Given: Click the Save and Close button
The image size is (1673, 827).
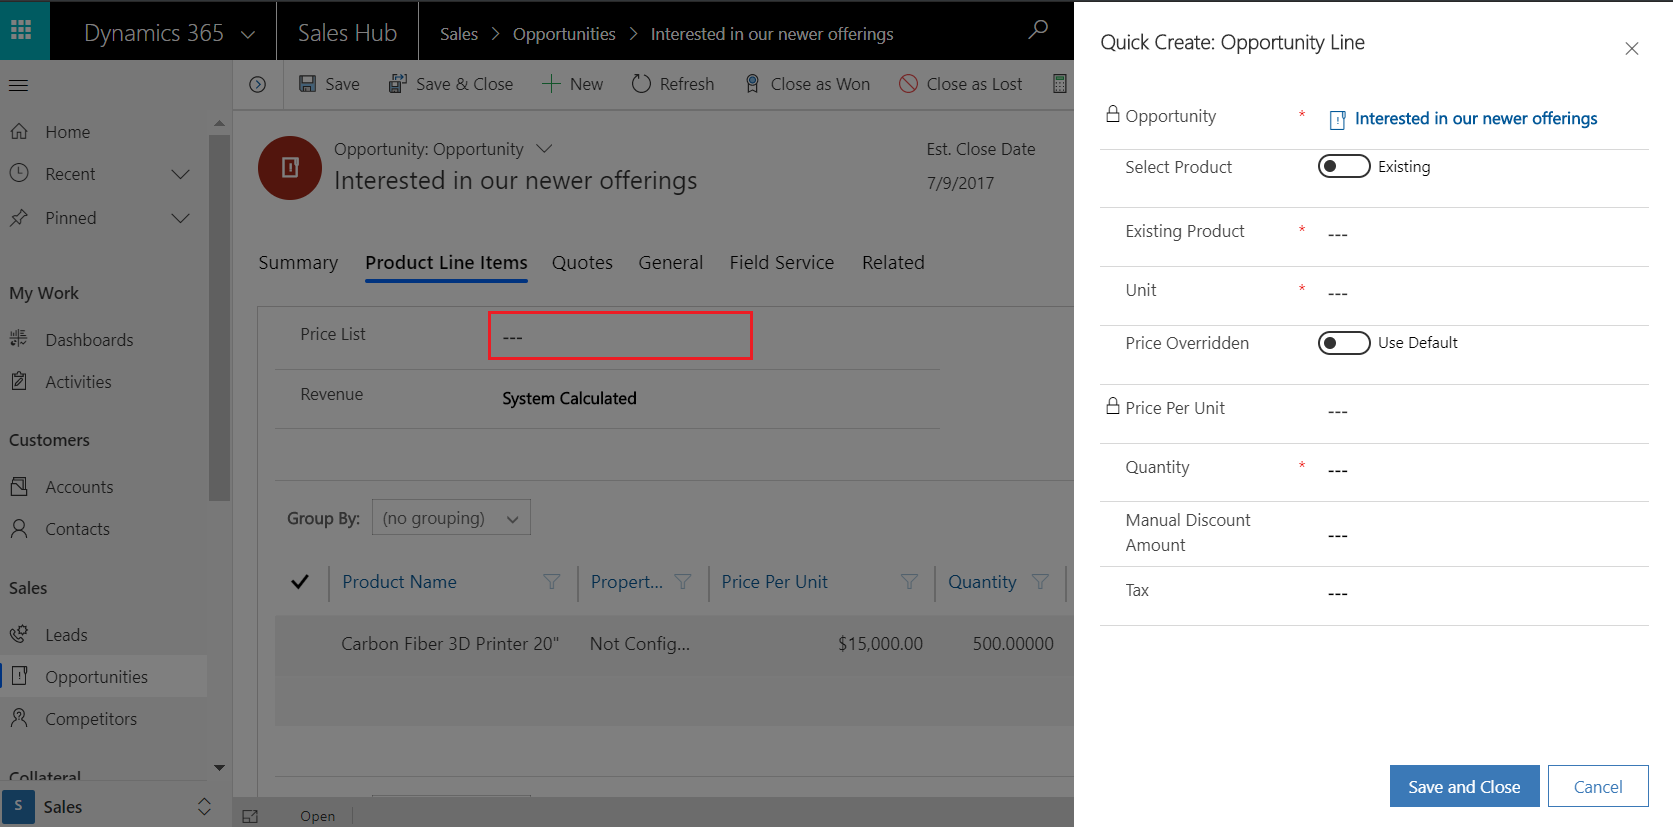Looking at the screenshot, I should (x=1464, y=786).
